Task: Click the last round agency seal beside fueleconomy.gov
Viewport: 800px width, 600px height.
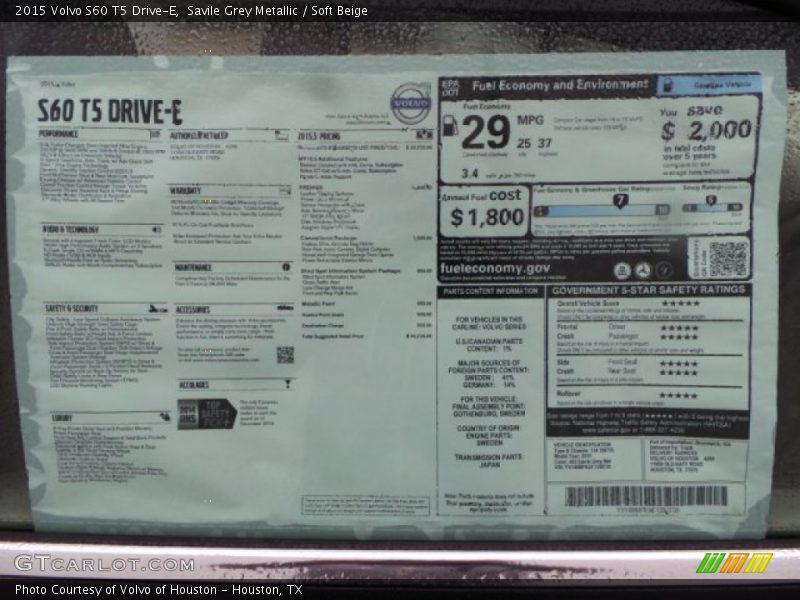Action: pos(664,270)
